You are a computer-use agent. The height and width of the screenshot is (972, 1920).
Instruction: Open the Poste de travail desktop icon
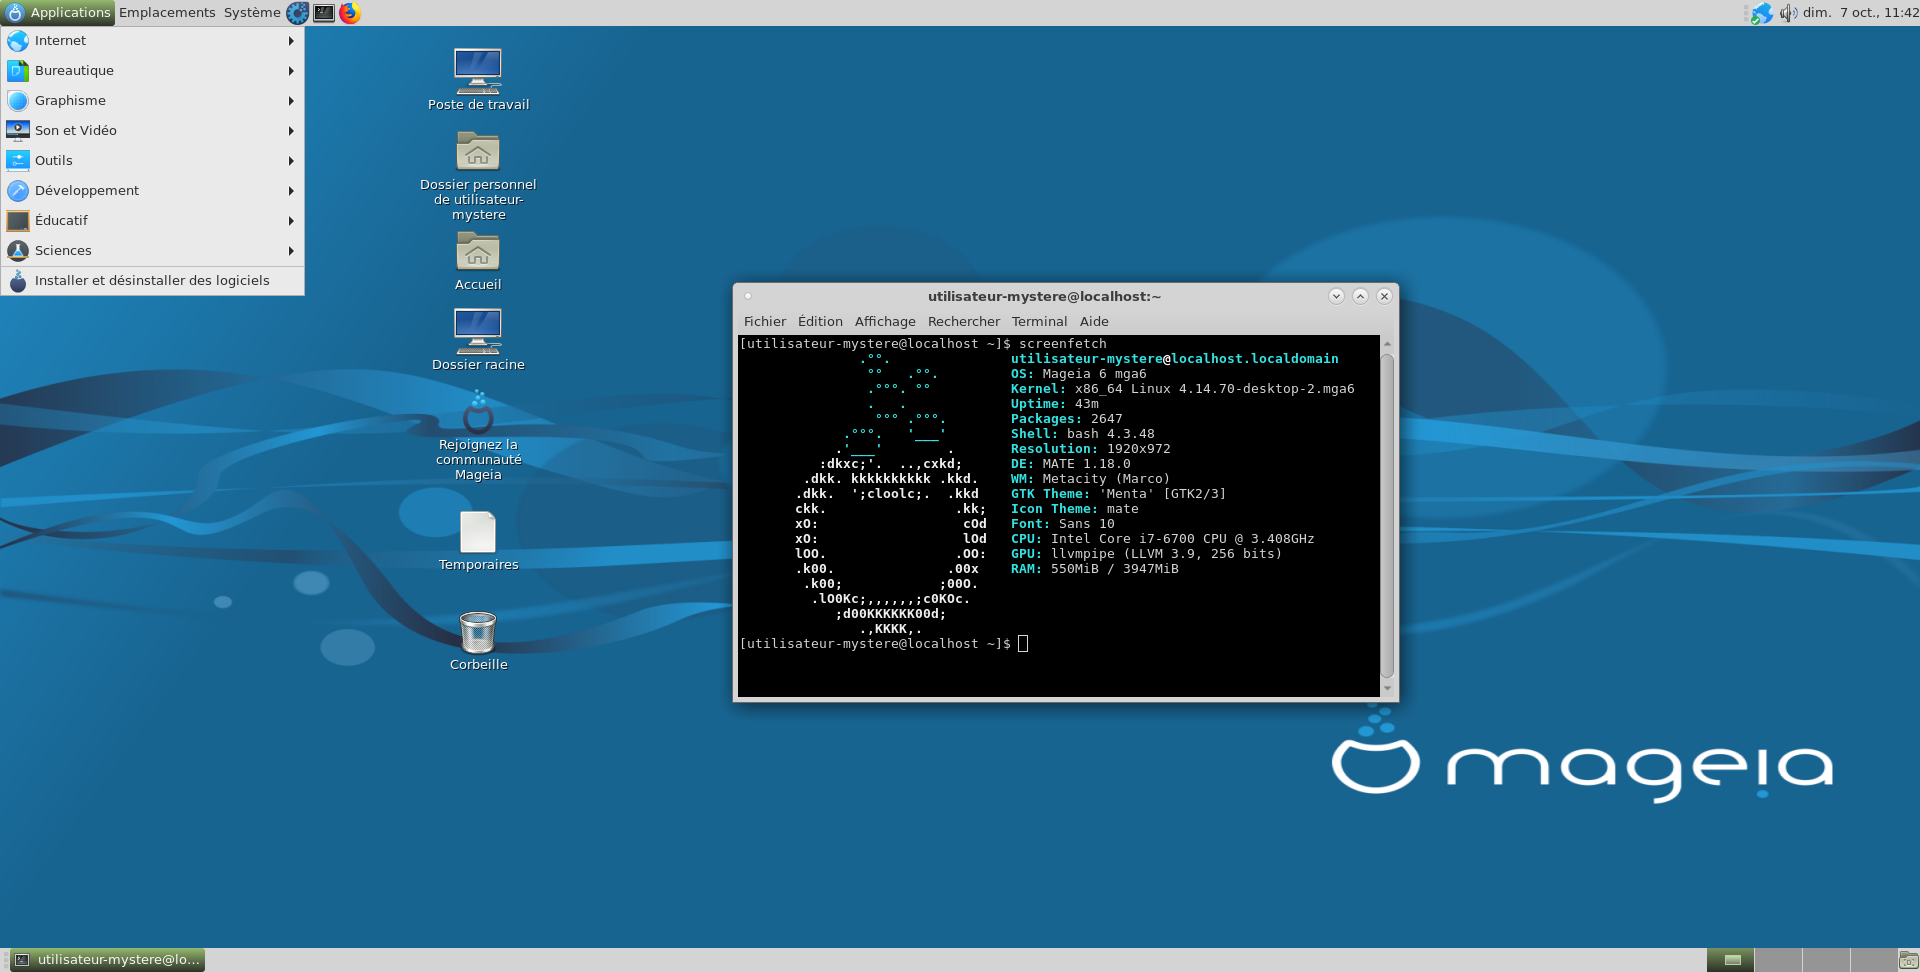(478, 79)
